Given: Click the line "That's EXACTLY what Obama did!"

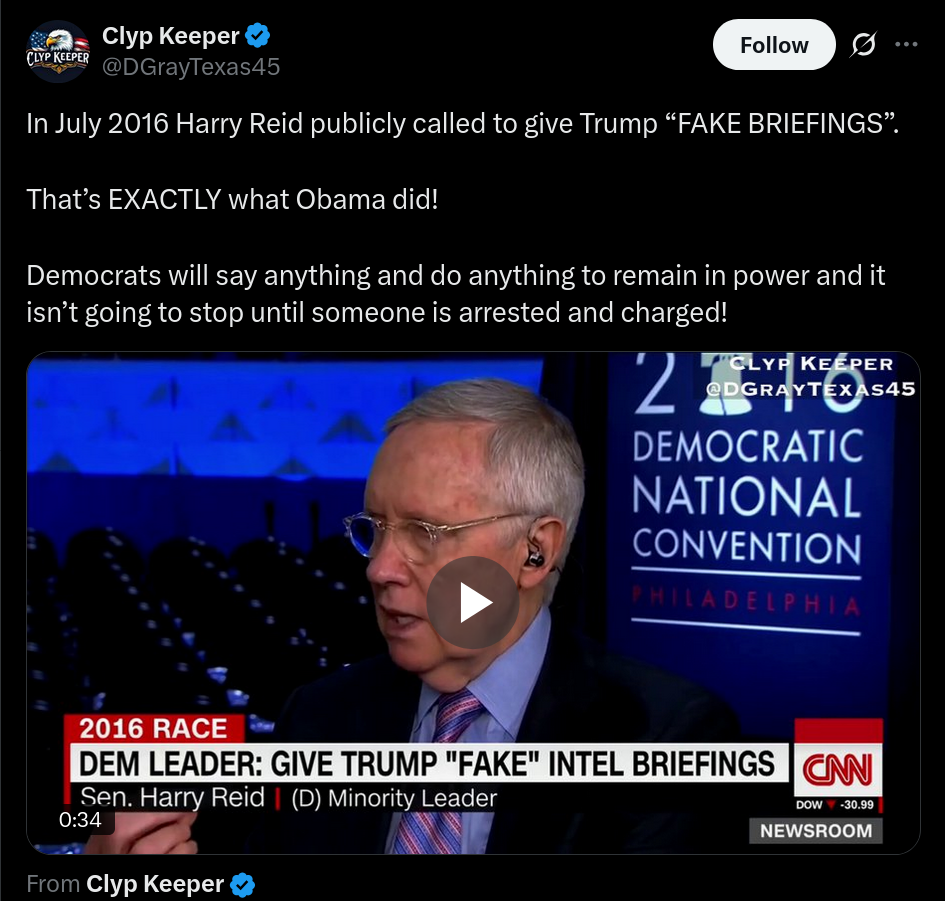Looking at the screenshot, I should (x=232, y=199).
